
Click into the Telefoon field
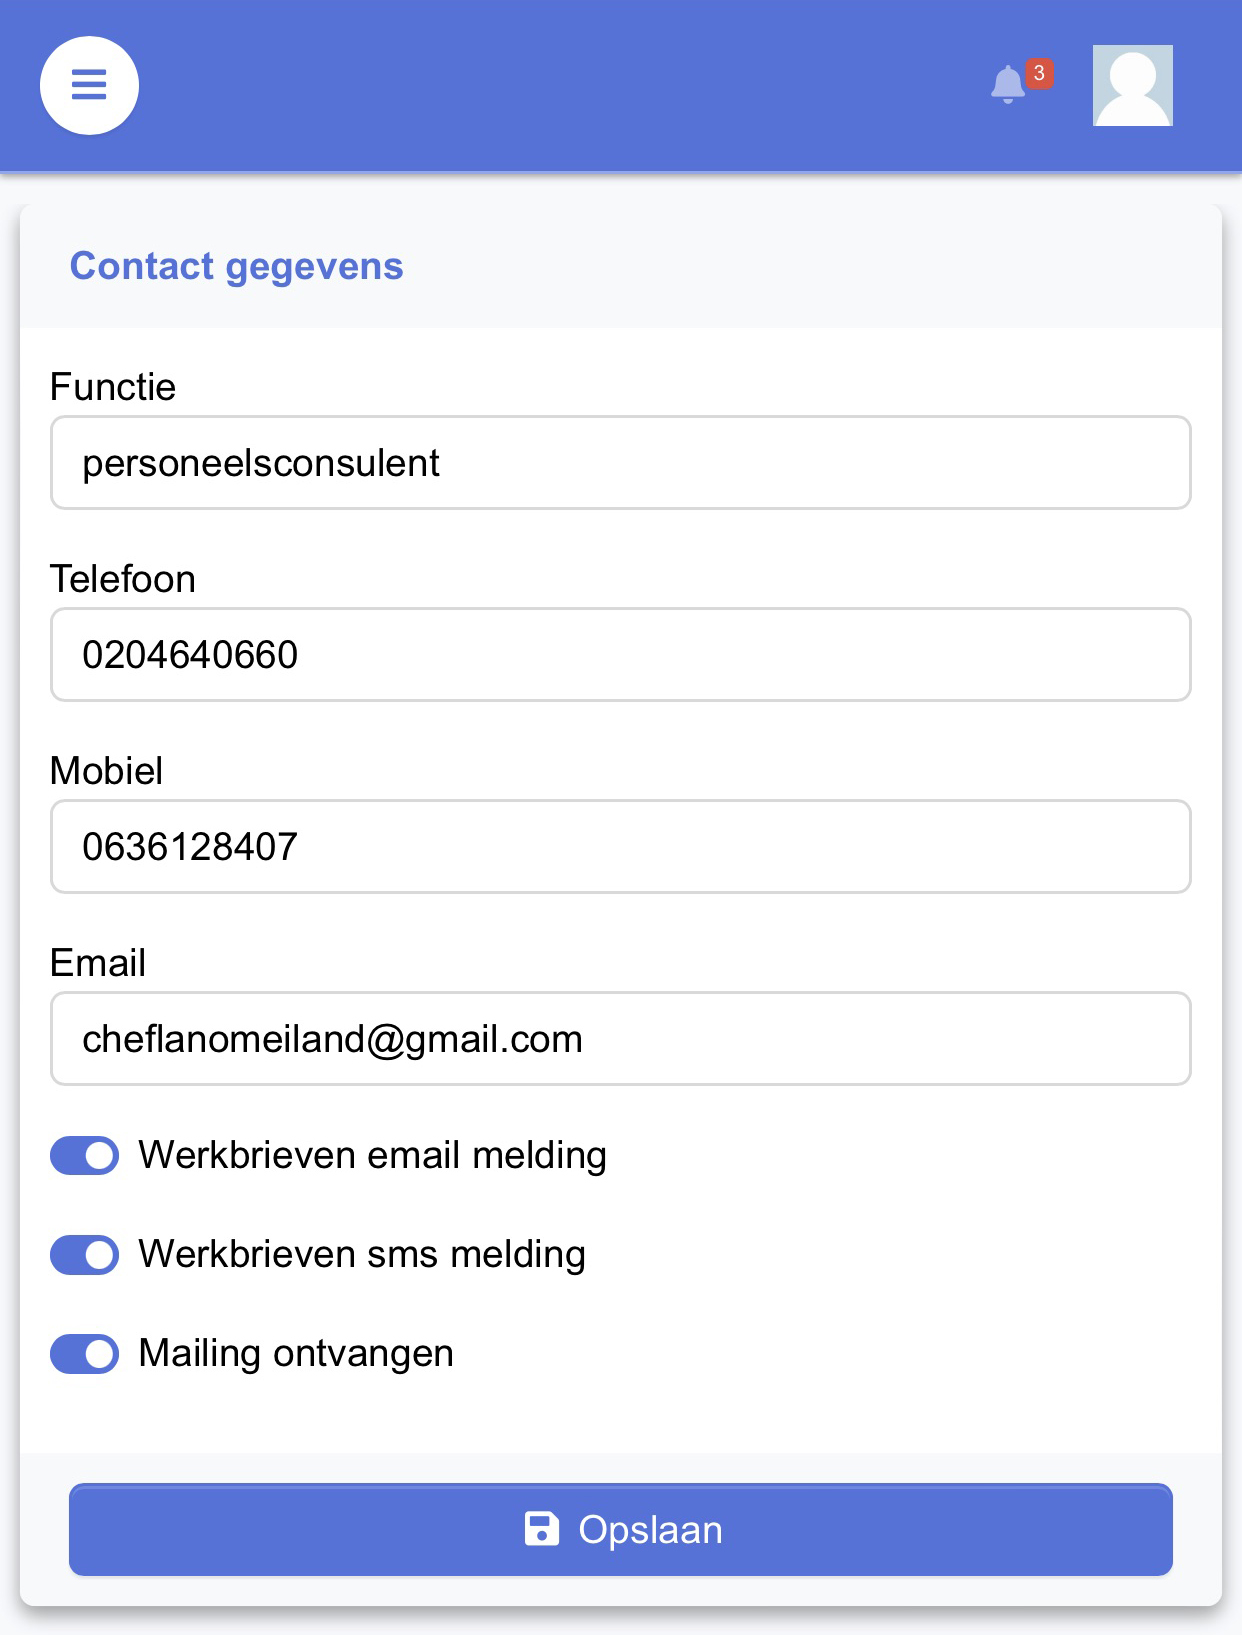click(621, 655)
